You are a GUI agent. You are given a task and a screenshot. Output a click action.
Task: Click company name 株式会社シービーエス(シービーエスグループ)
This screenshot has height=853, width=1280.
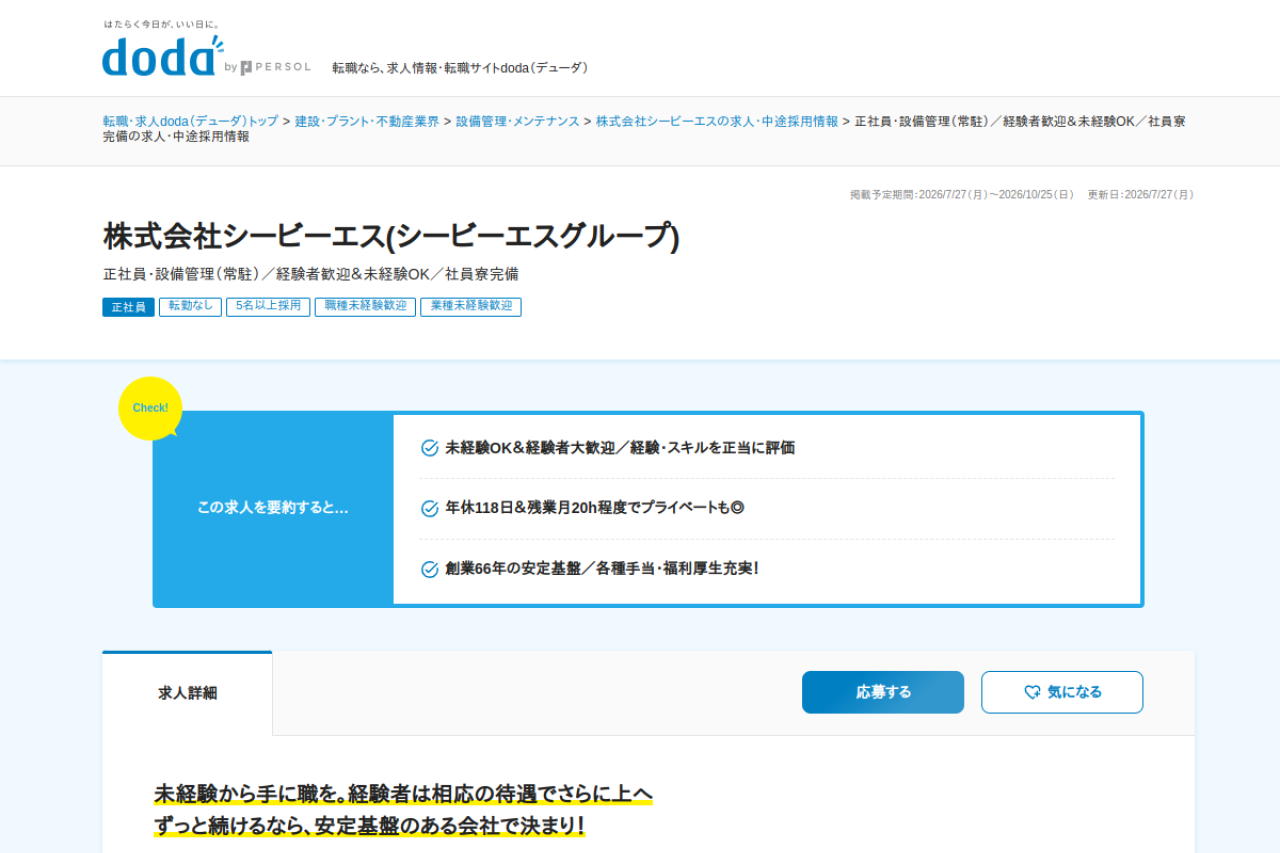pos(391,237)
